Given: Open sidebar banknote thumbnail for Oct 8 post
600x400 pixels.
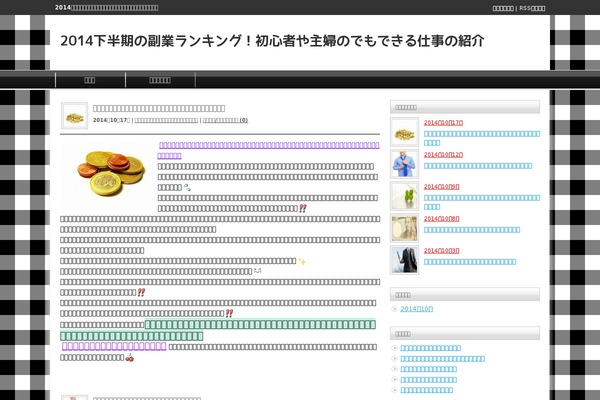Looking at the screenshot, I should [404, 227].
